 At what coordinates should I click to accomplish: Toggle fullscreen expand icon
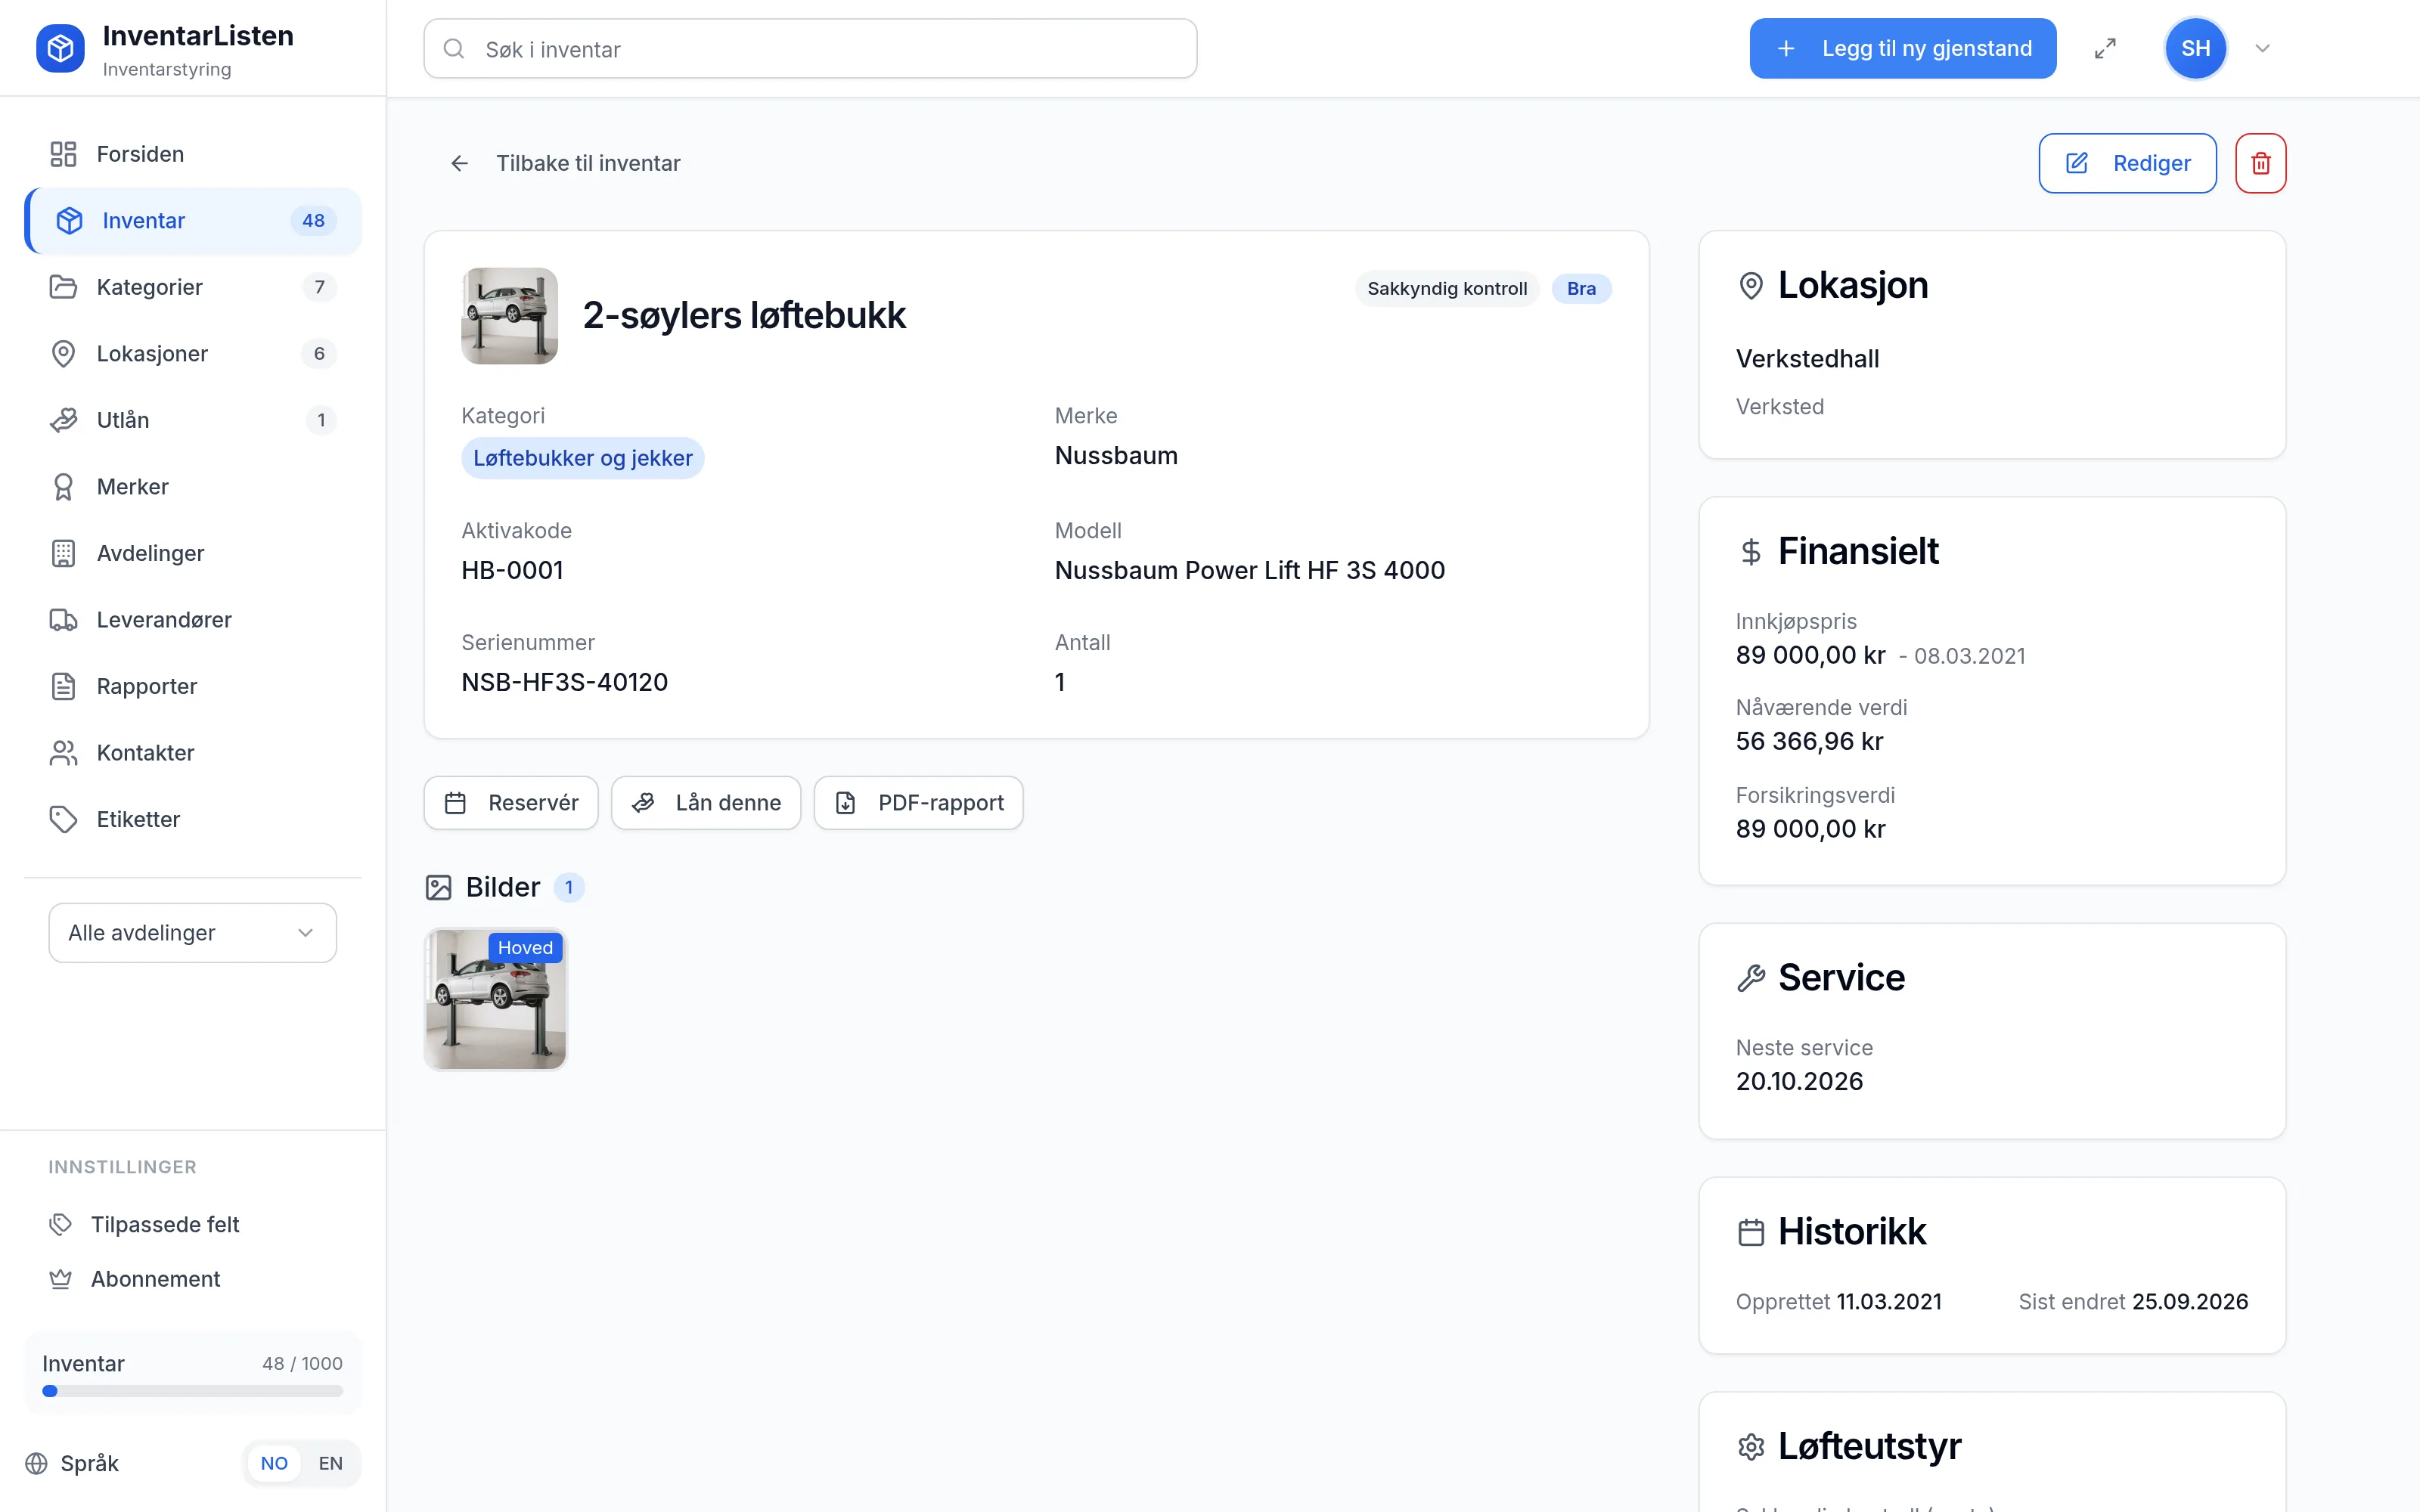click(x=2105, y=48)
